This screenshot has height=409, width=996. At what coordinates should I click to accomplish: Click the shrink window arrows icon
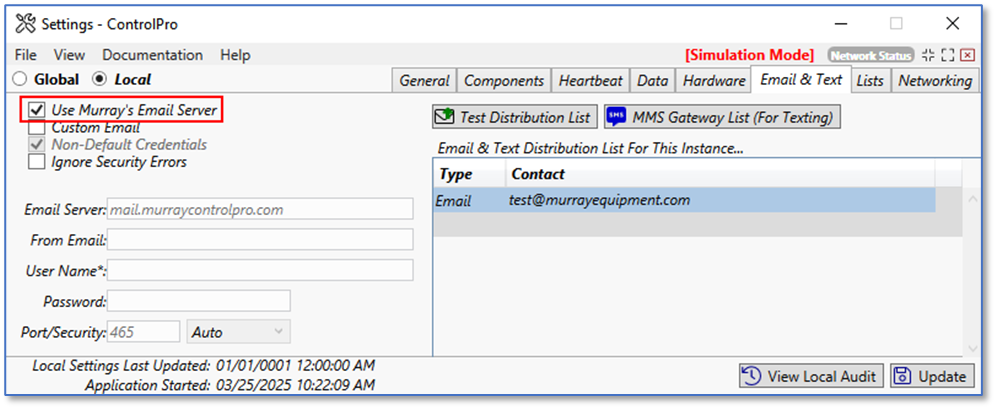[x=928, y=55]
